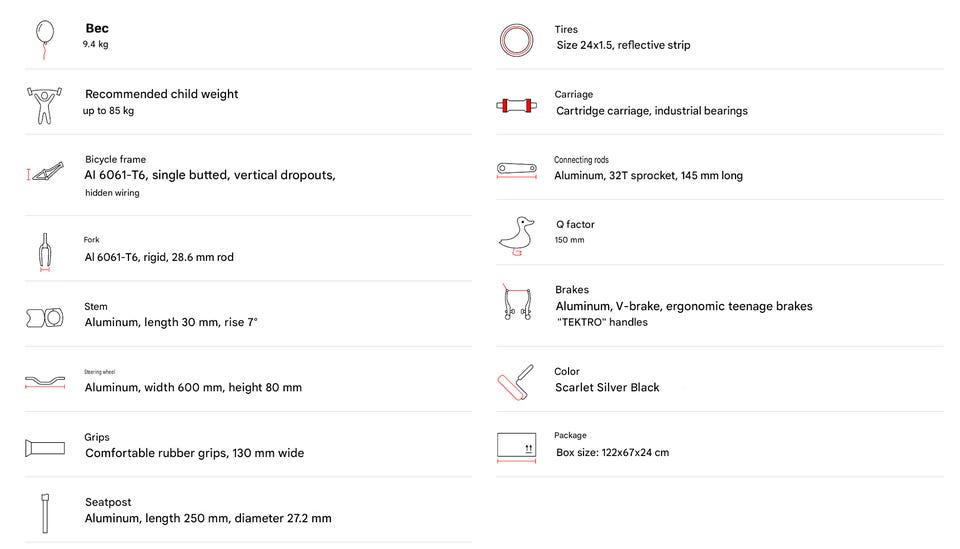The image size is (960, 549).
Task: Click the TEKTRO handles brake description
Action: pos(602,323)
